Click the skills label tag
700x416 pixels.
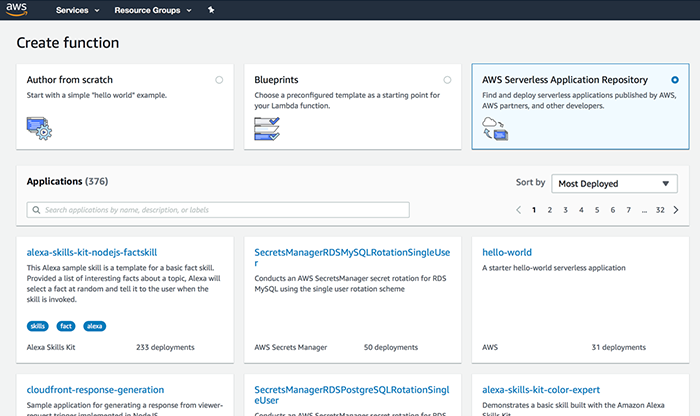[x=38, y=326]
